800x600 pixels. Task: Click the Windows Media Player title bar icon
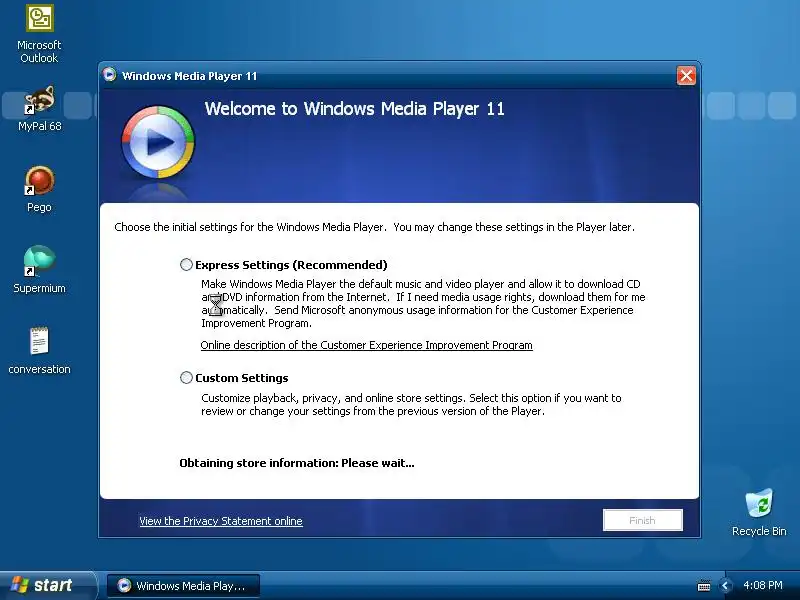pos(109,75)
